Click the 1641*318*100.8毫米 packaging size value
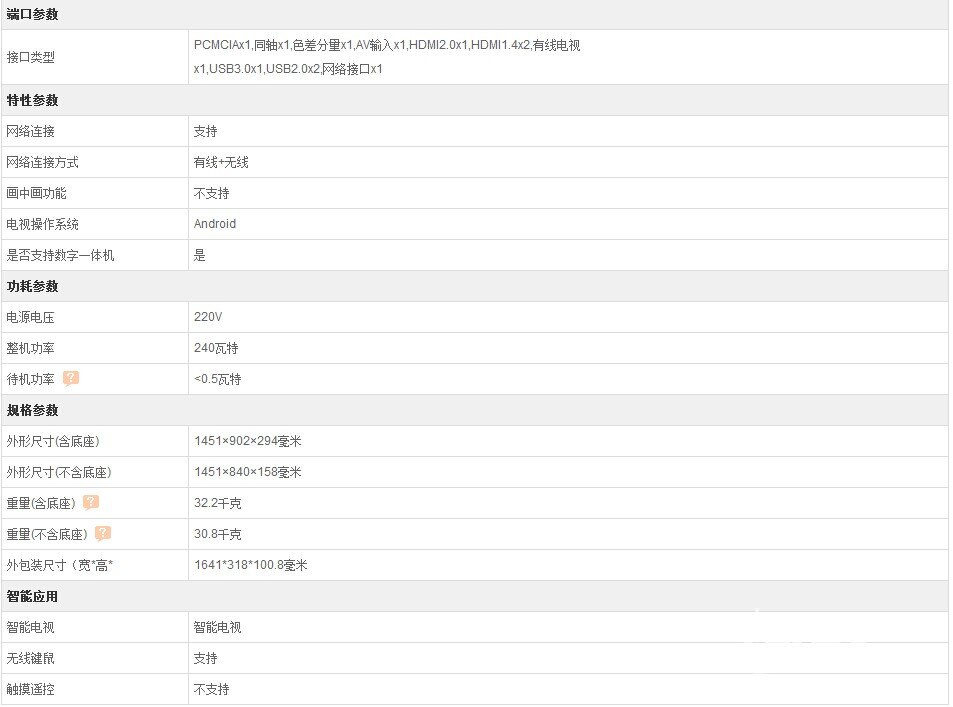This screenshot has width=953, height=707. tap(250, 565)
